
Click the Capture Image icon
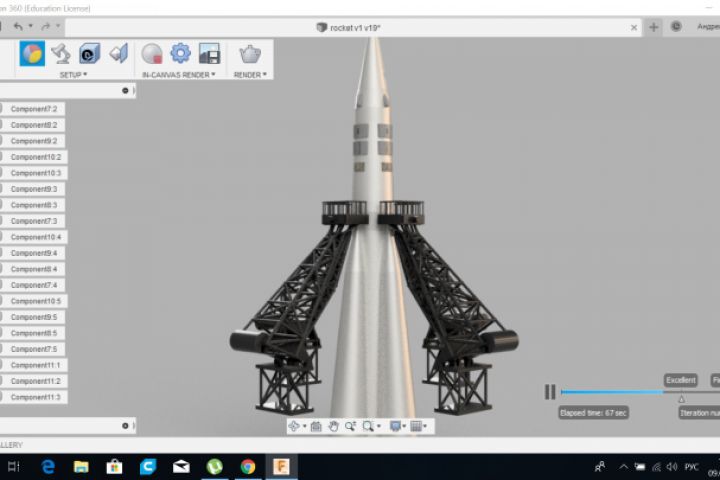[209, 53]
